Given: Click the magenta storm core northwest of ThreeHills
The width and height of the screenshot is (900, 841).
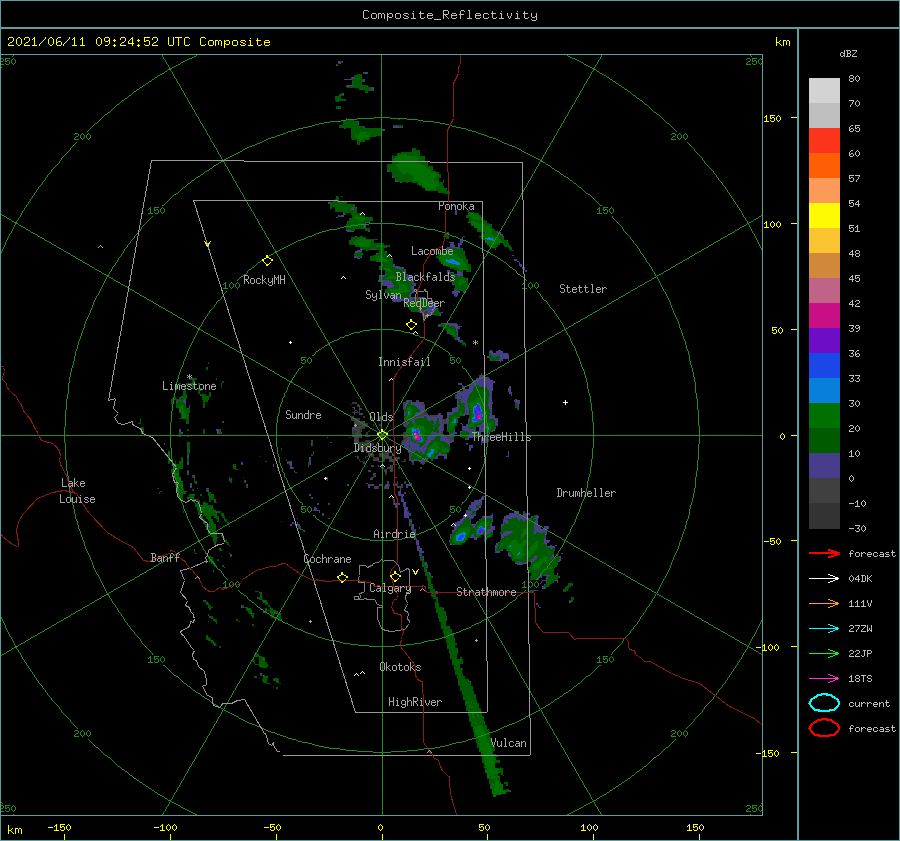Looking at the screenshot, I should (477, 413).
